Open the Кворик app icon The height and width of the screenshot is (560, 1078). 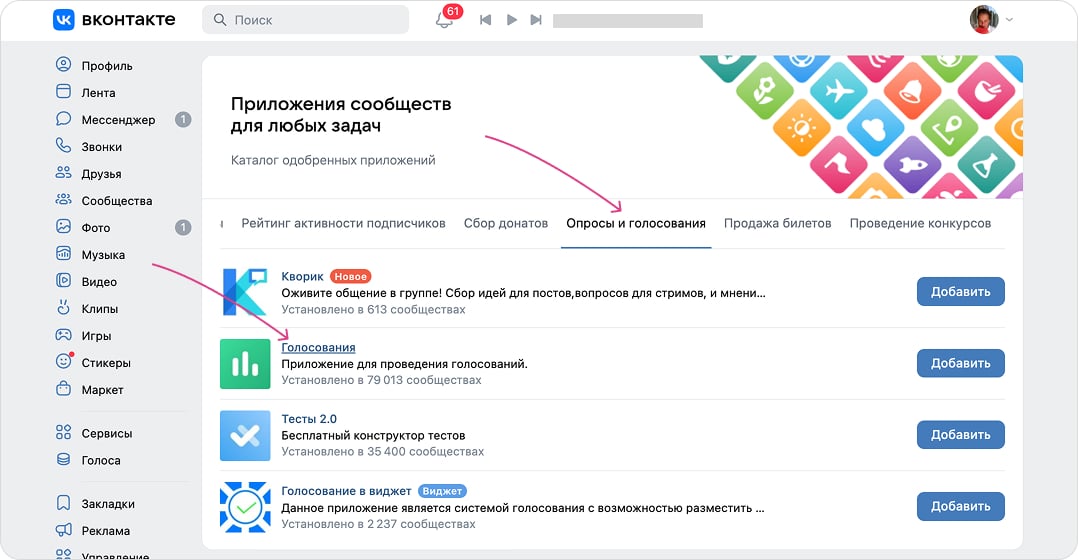[x=245, y=292]
